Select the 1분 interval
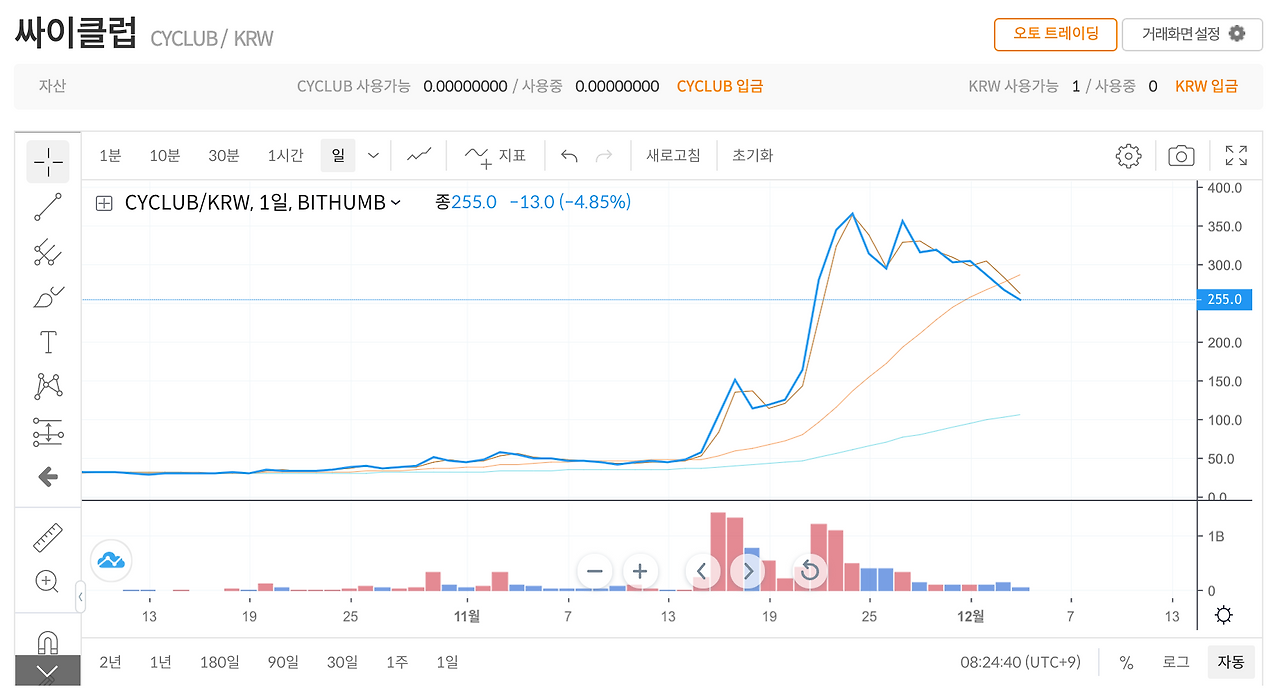 pos(110,155)
